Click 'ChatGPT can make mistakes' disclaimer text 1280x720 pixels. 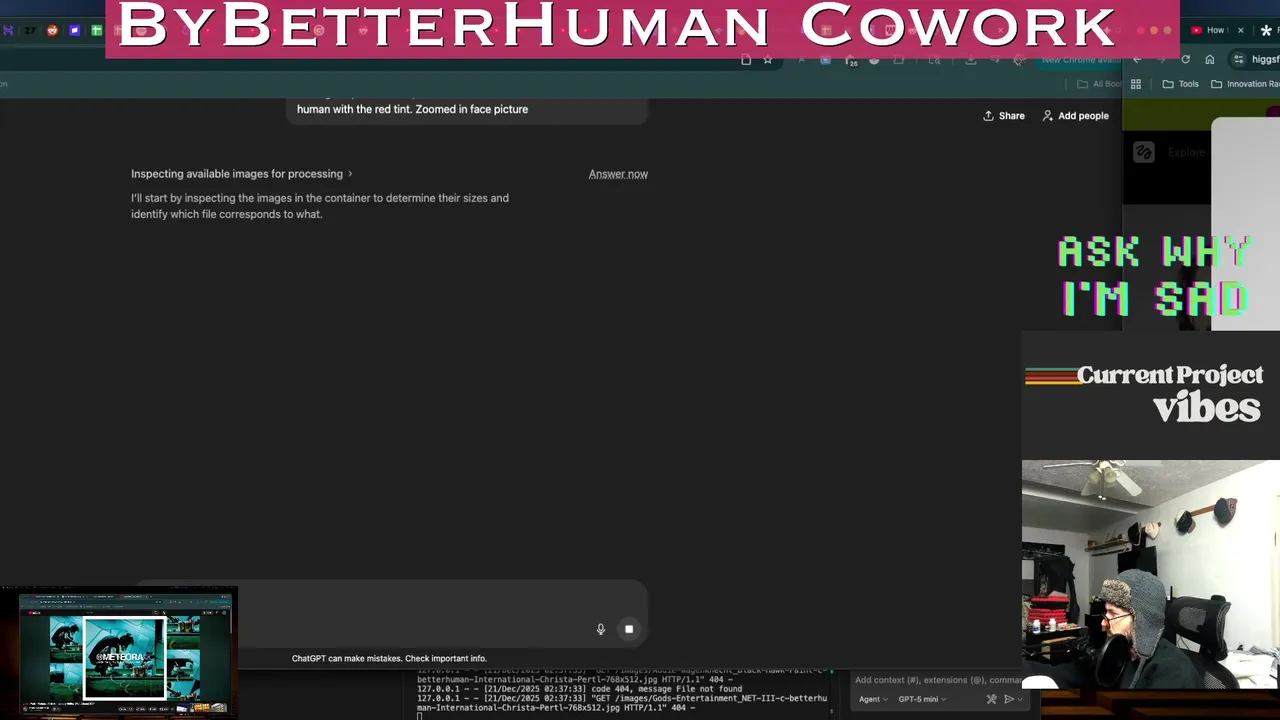point(389,658)
